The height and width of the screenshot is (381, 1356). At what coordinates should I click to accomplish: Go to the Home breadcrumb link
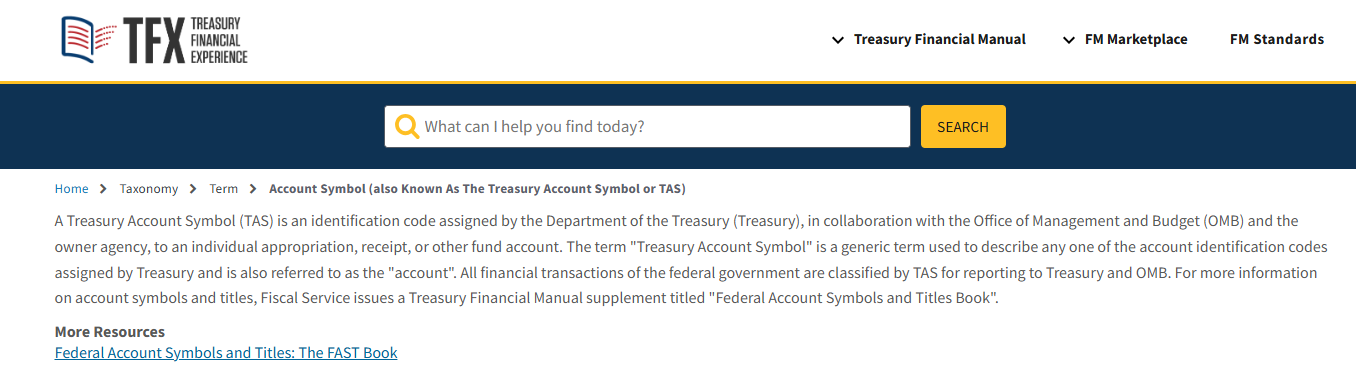71,189
